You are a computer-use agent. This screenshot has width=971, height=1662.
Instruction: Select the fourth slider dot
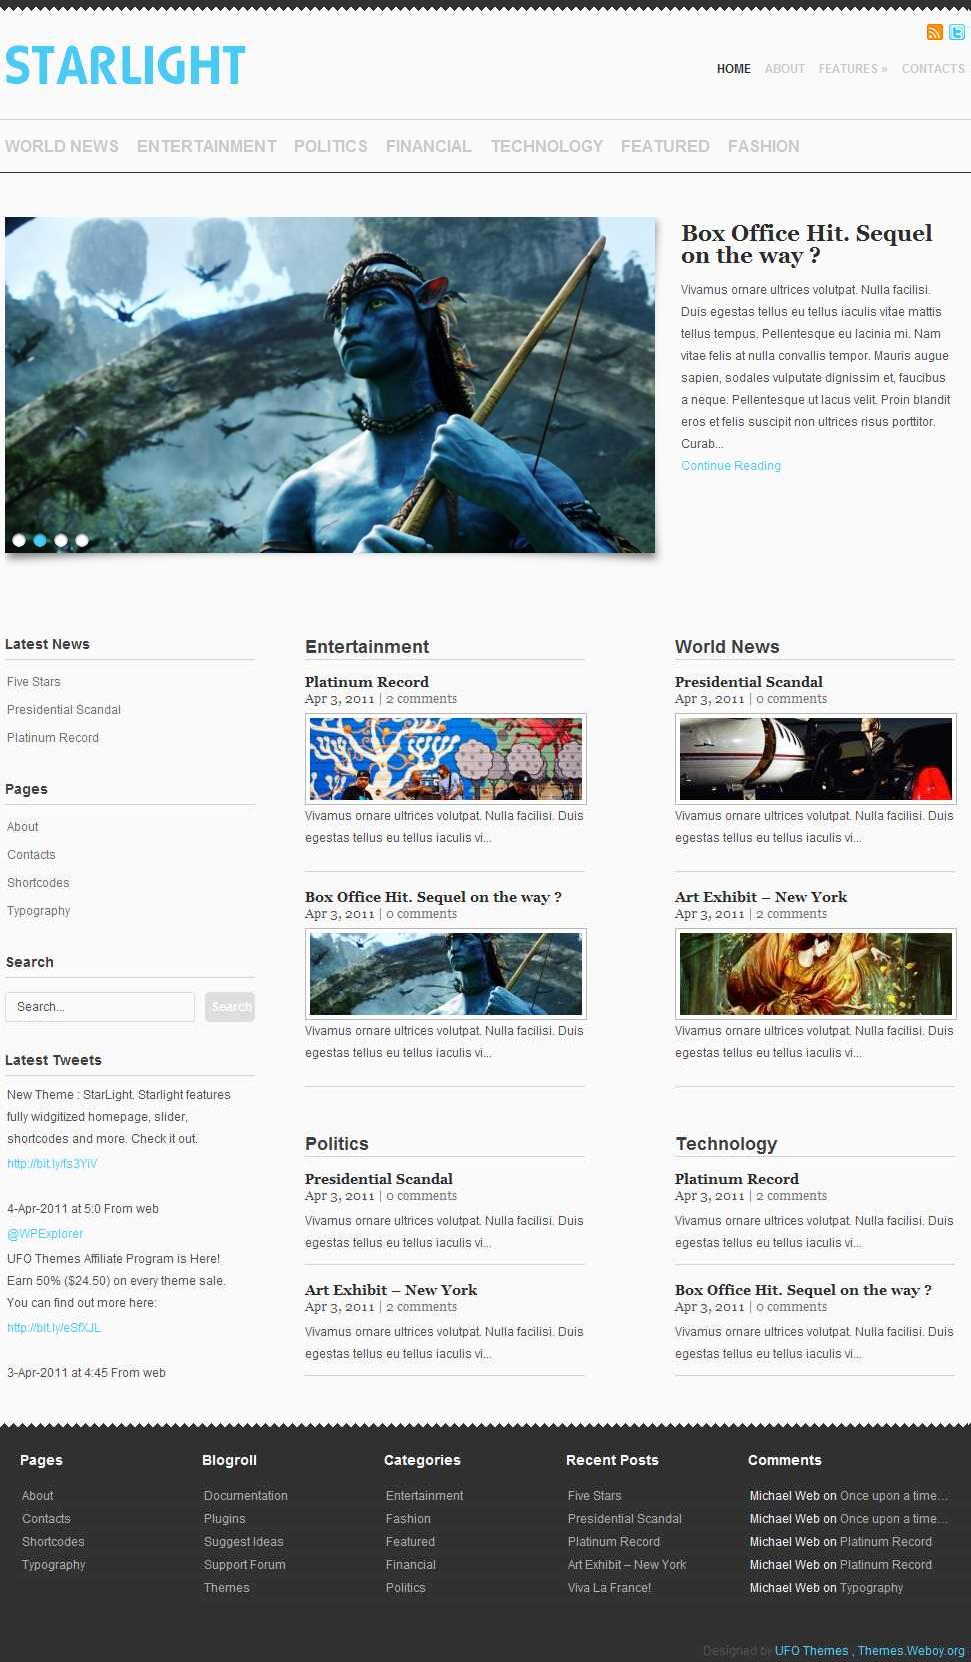82,540
